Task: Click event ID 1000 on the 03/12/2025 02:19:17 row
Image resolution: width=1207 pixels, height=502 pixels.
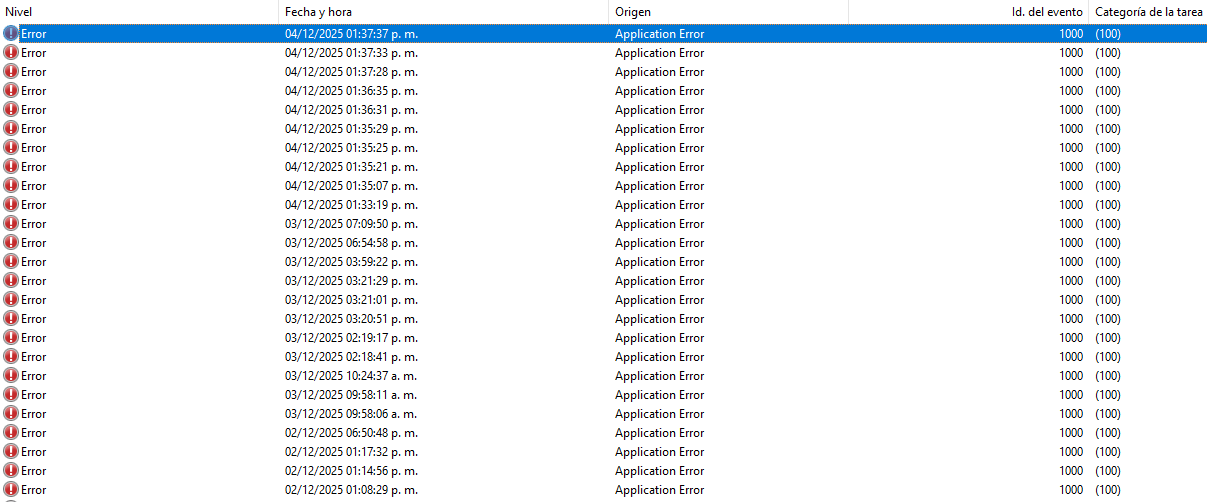Action: [1070, 338]
